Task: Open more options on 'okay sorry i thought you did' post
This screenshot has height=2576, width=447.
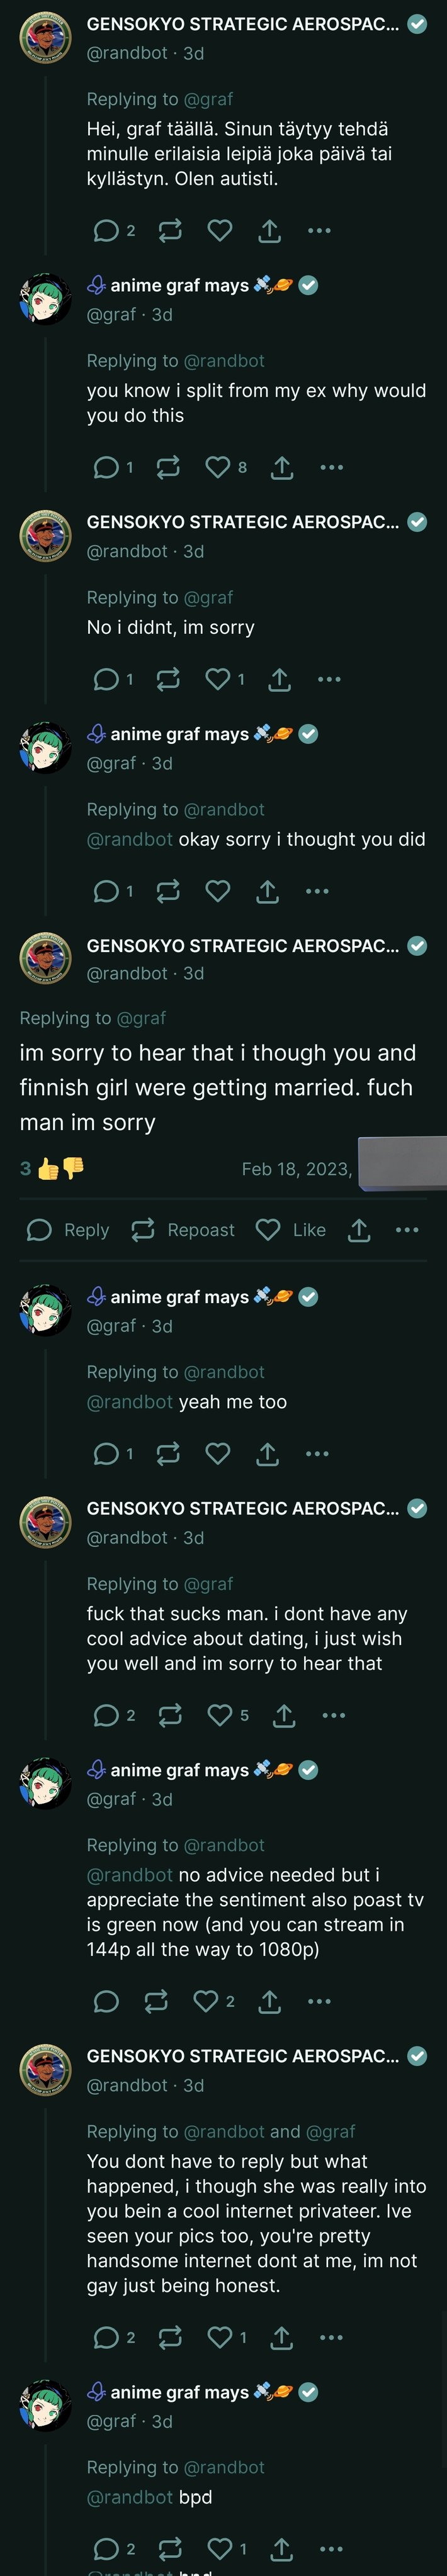Action: (317, 891)
